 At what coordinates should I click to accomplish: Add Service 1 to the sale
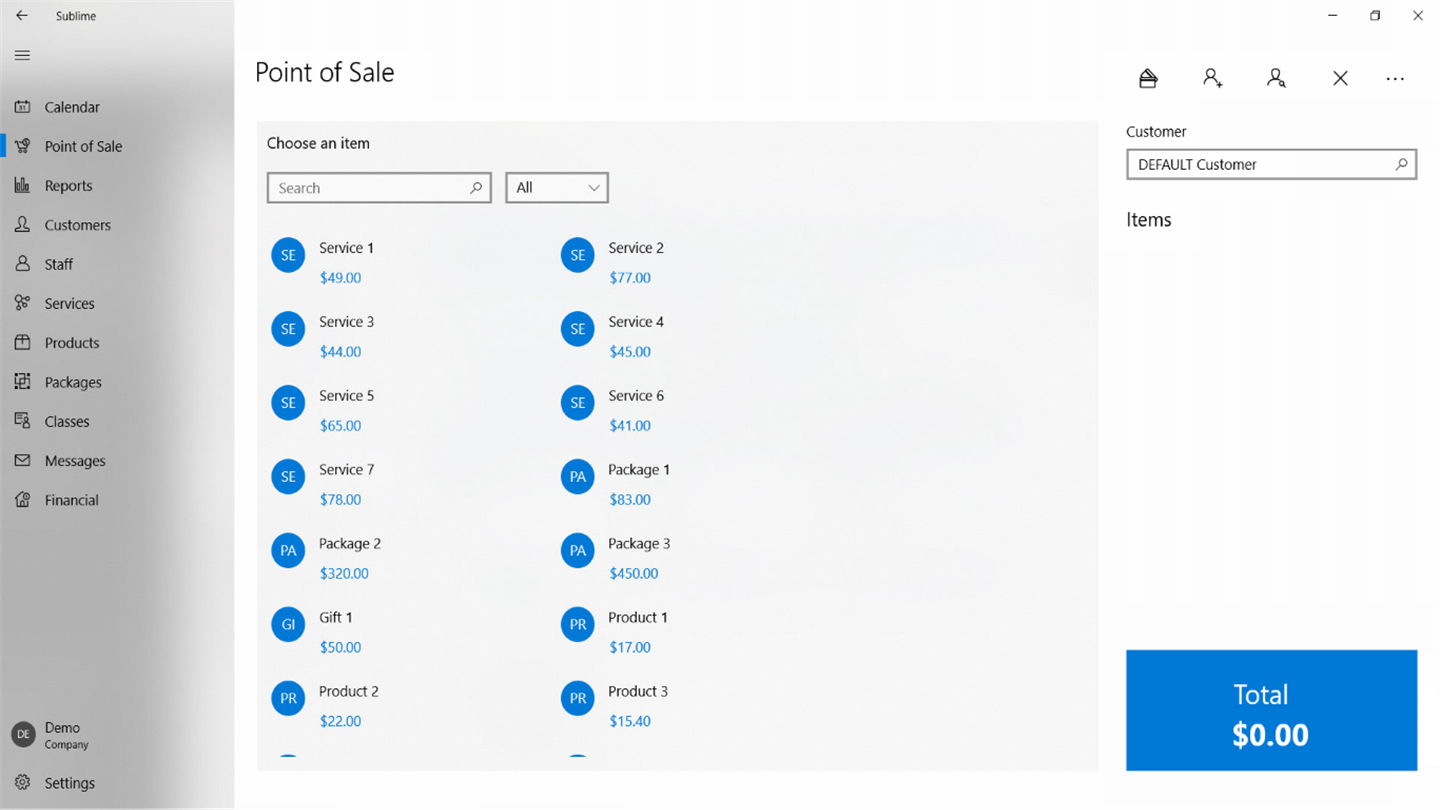point(345,262)
